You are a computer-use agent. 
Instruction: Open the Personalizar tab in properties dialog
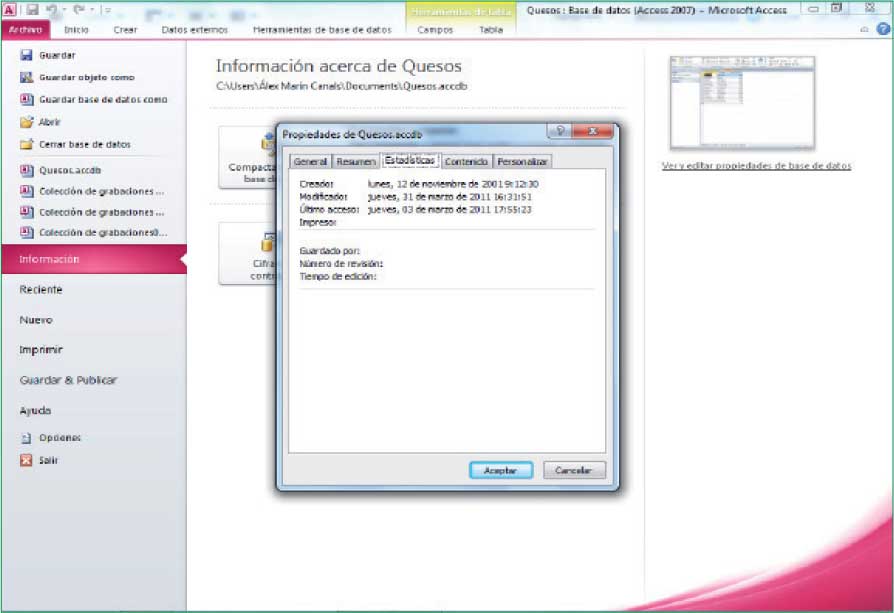(523, 161)
